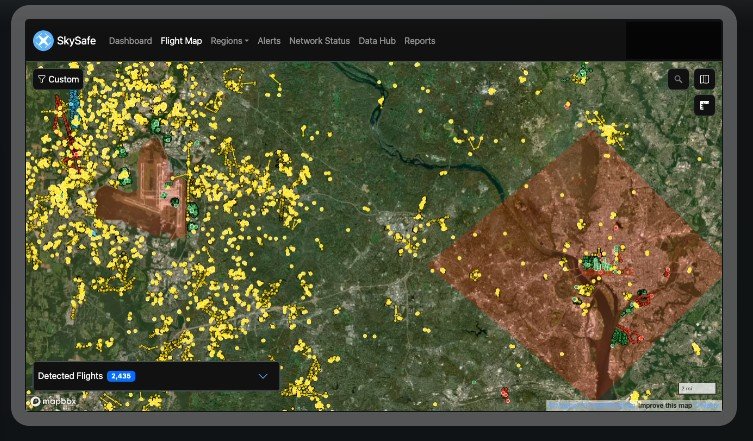This screenshot has height=441, width=753.
Task: Open the Data Hub page
Action: click(x=377, y=41)
